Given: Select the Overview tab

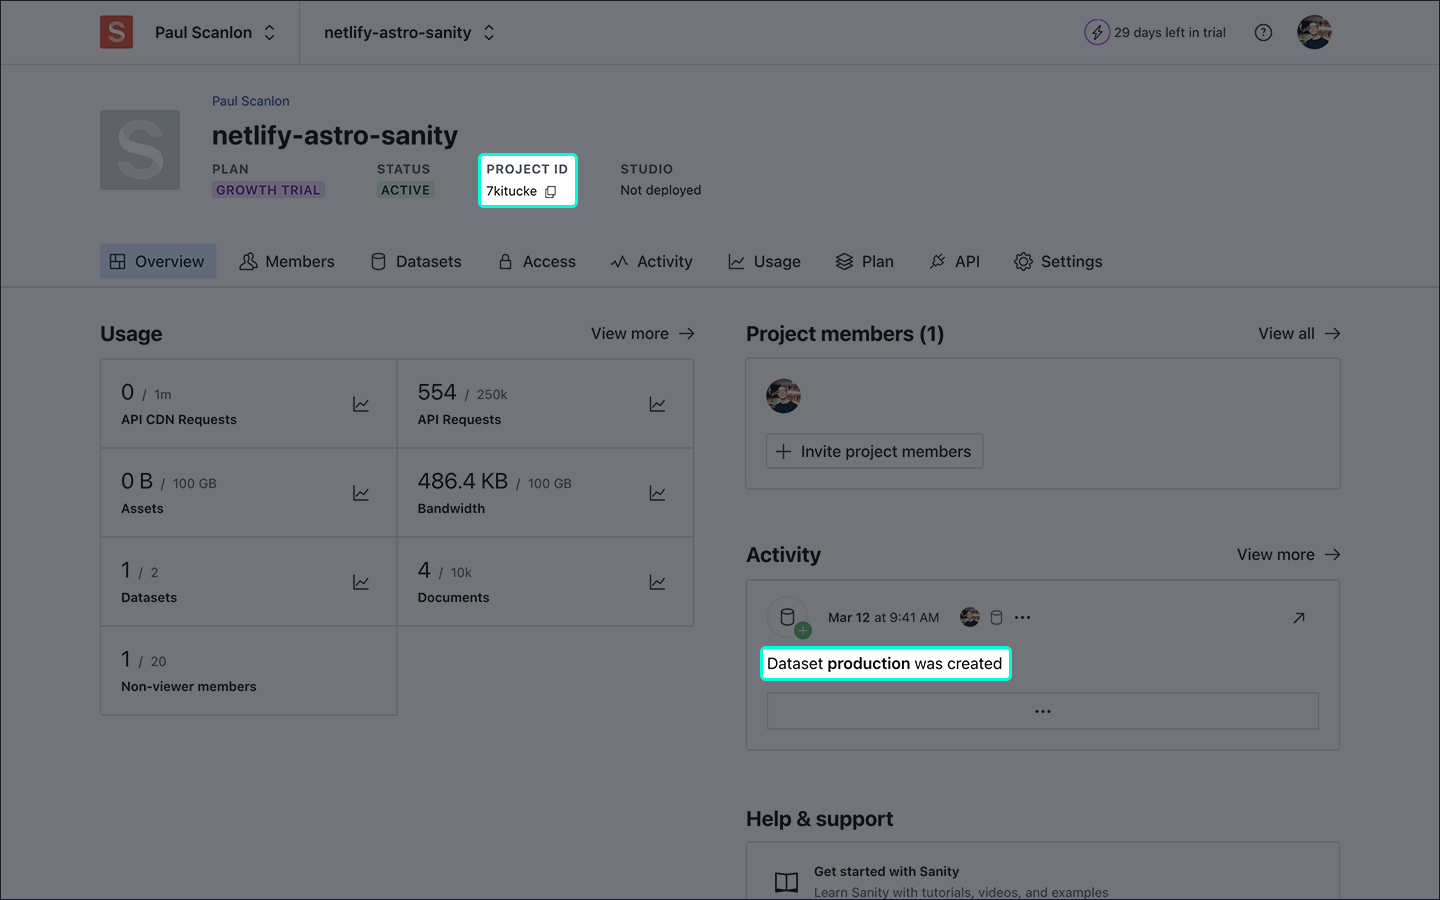Looking at the screenshot, I should click(x=158, y=261).
